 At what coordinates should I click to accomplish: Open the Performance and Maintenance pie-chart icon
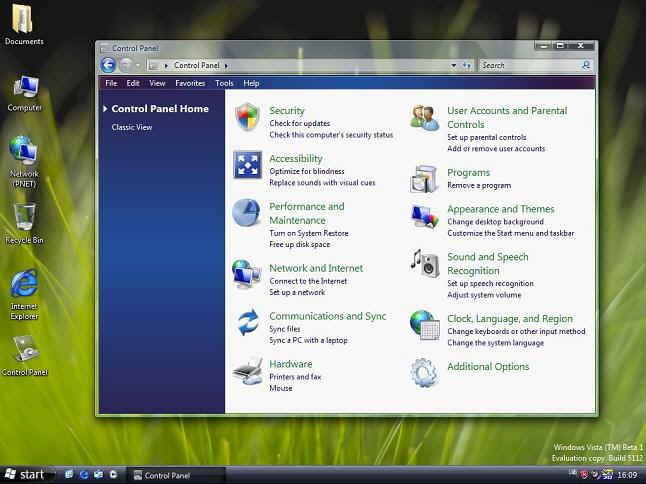[x=247, y=213]
